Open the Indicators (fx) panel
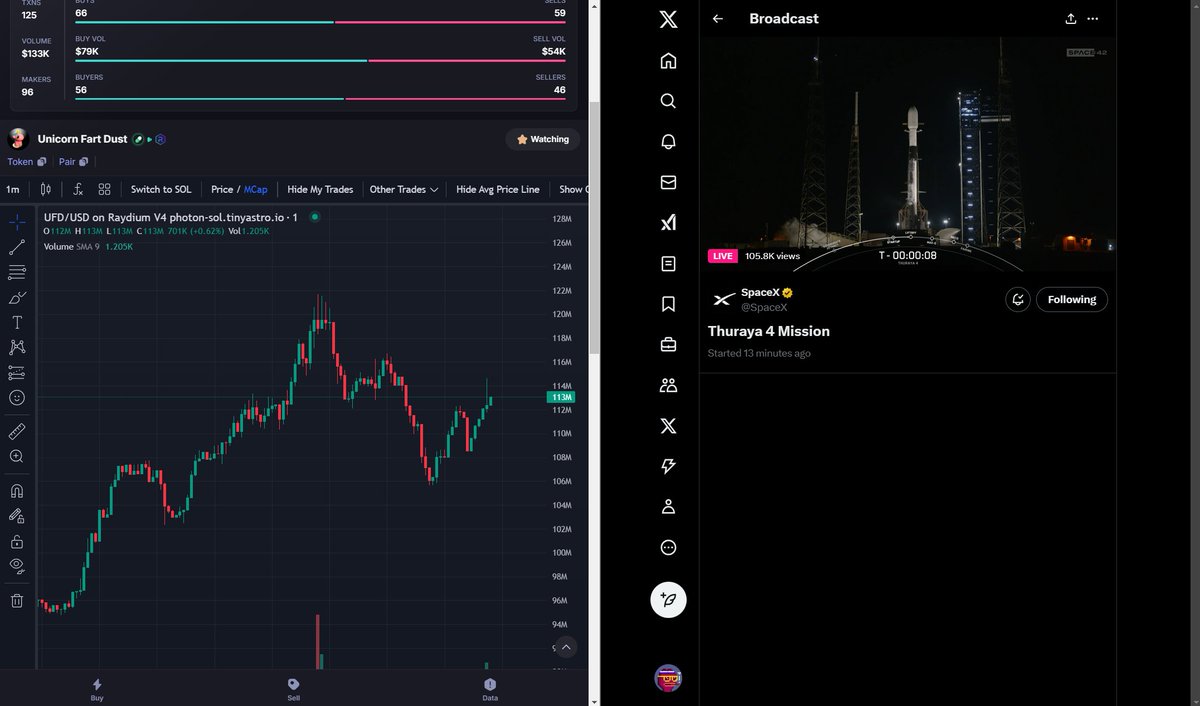The width and height of the screenshot is (1200, 706). [x=78, y=188]
